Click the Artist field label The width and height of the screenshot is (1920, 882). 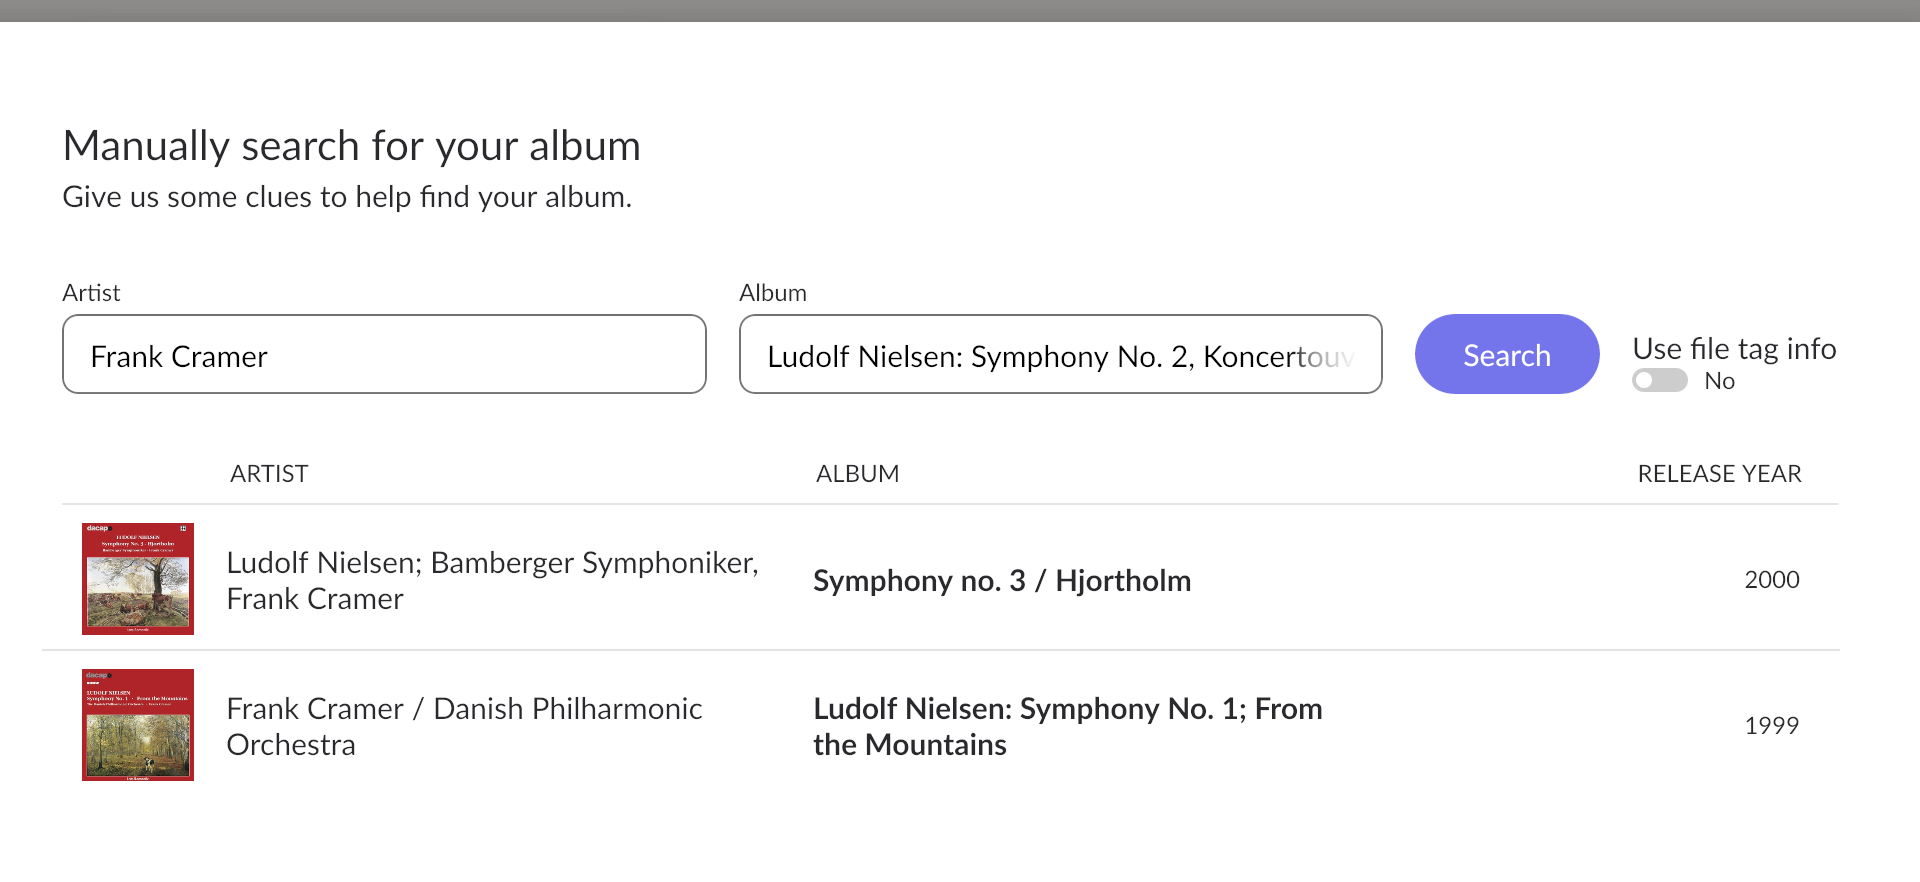91,293
